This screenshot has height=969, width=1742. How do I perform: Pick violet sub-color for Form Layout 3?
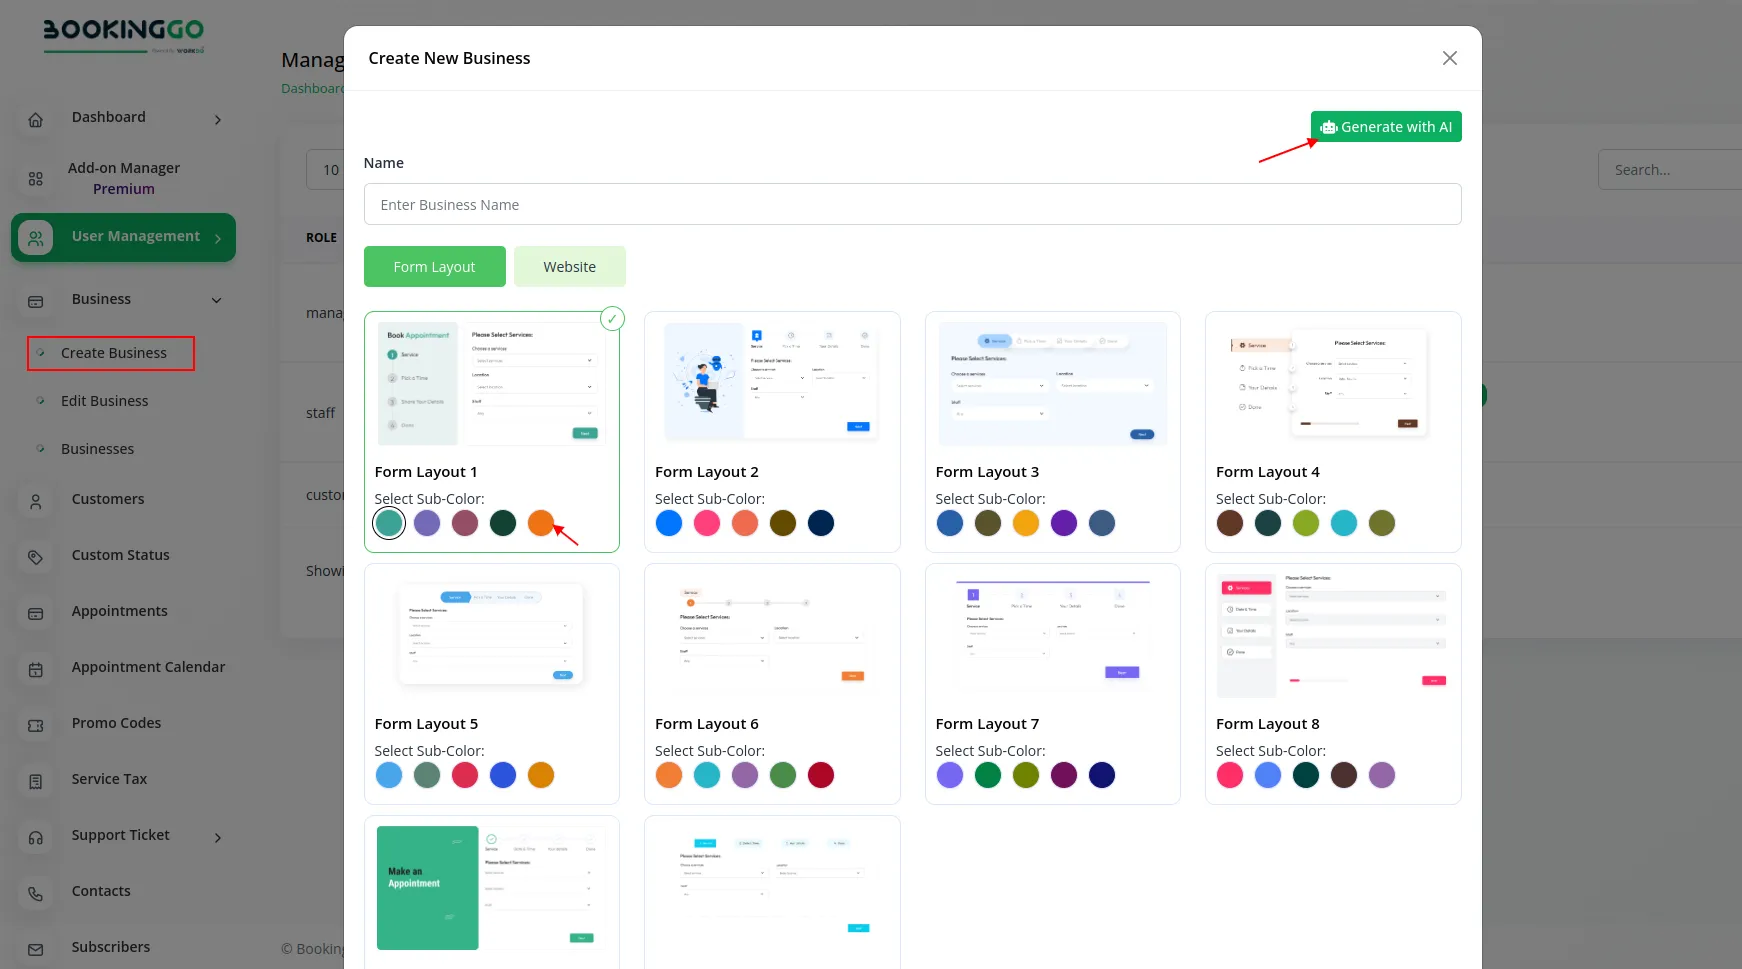[x=1064, y=523]
